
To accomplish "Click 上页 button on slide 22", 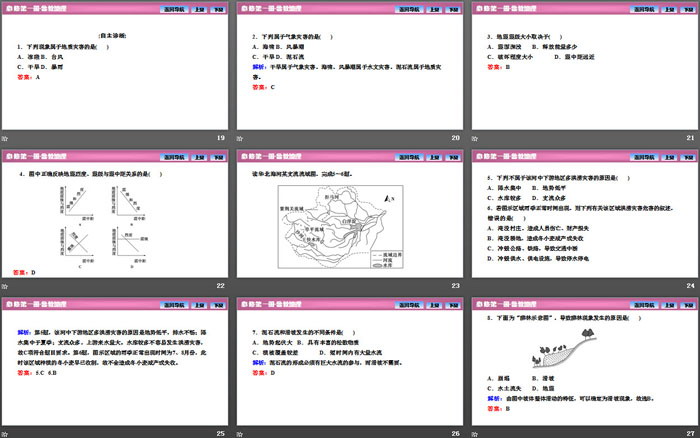I will coord(199,157).
